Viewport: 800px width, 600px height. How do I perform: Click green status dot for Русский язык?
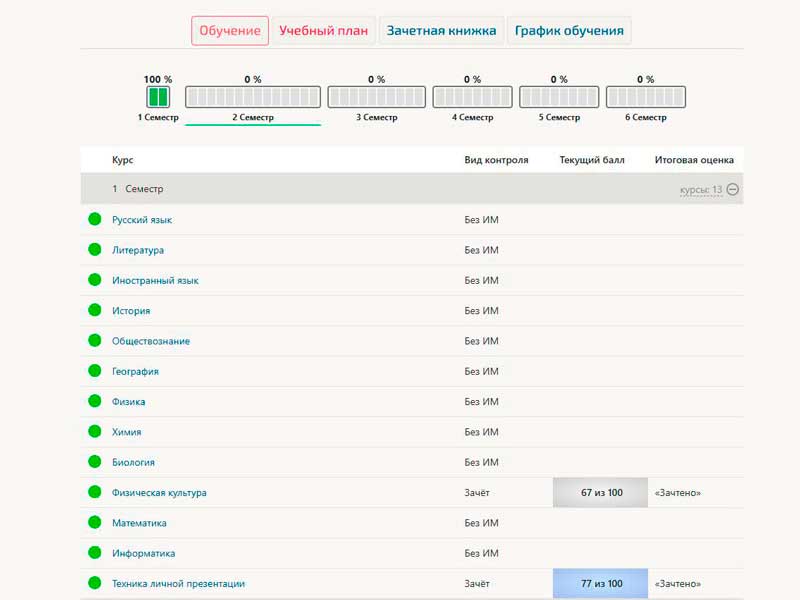[x=95, y=219]
